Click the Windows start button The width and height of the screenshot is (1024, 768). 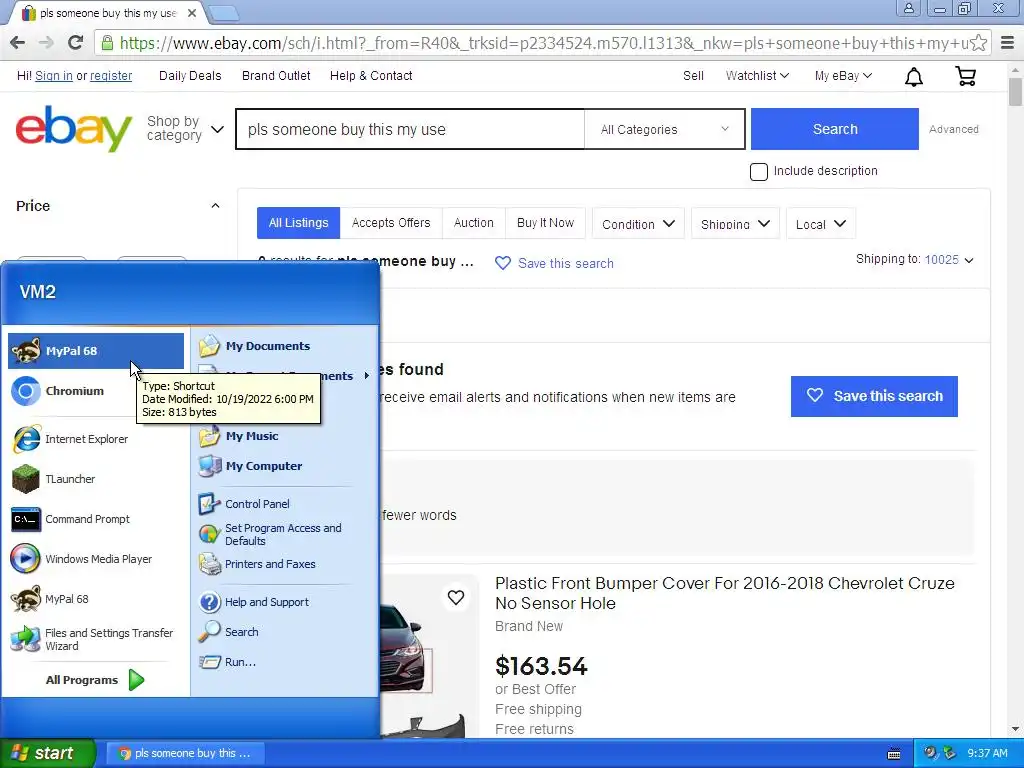47,753
